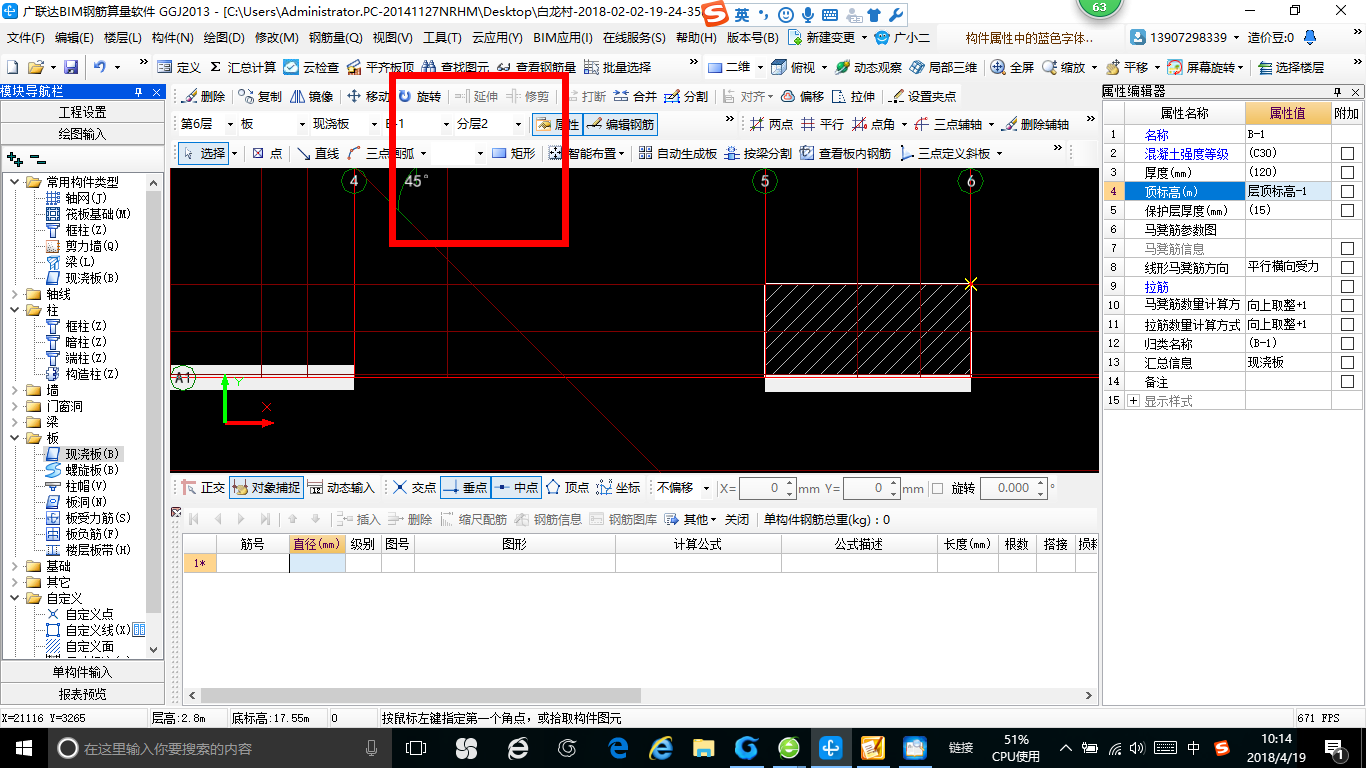Click 报表预览 navigation button
The image size is (1366, 768).
click(82, 693)
